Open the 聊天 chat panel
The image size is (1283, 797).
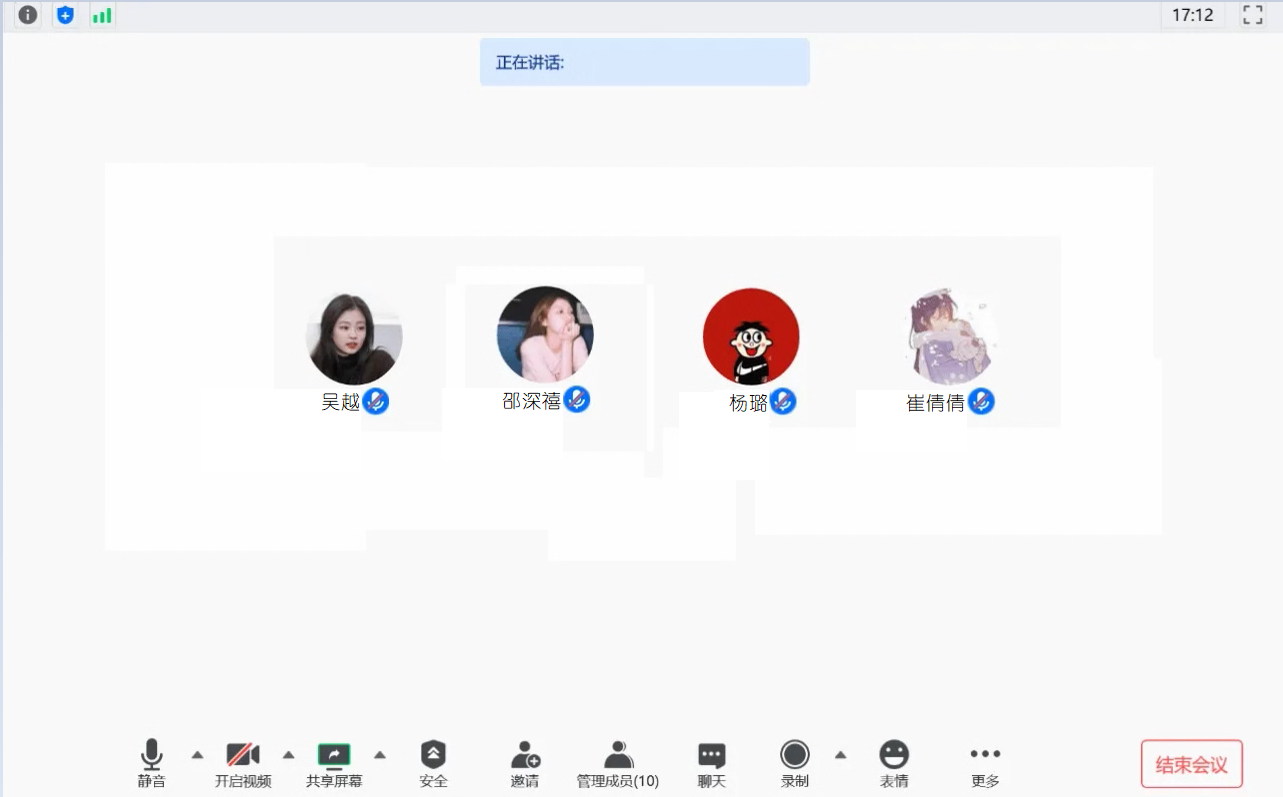click(x=711, y=764)
